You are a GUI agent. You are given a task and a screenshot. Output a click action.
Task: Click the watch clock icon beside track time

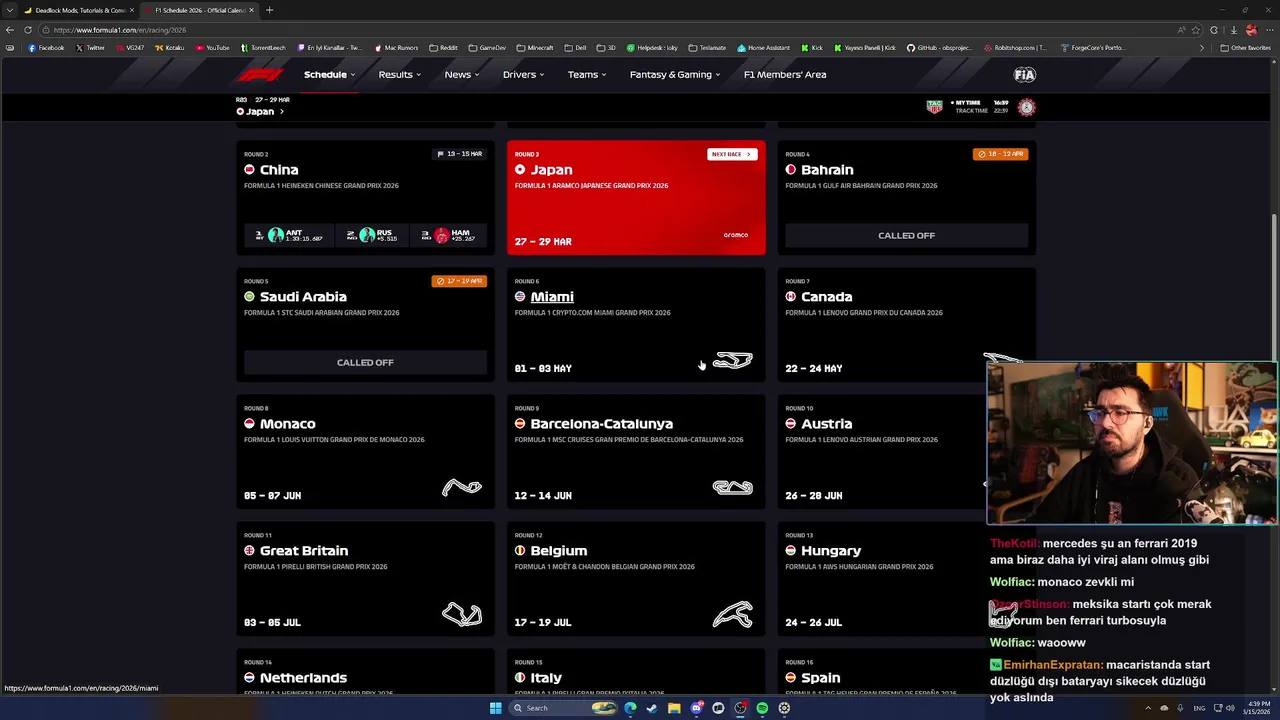point(1026,107)
